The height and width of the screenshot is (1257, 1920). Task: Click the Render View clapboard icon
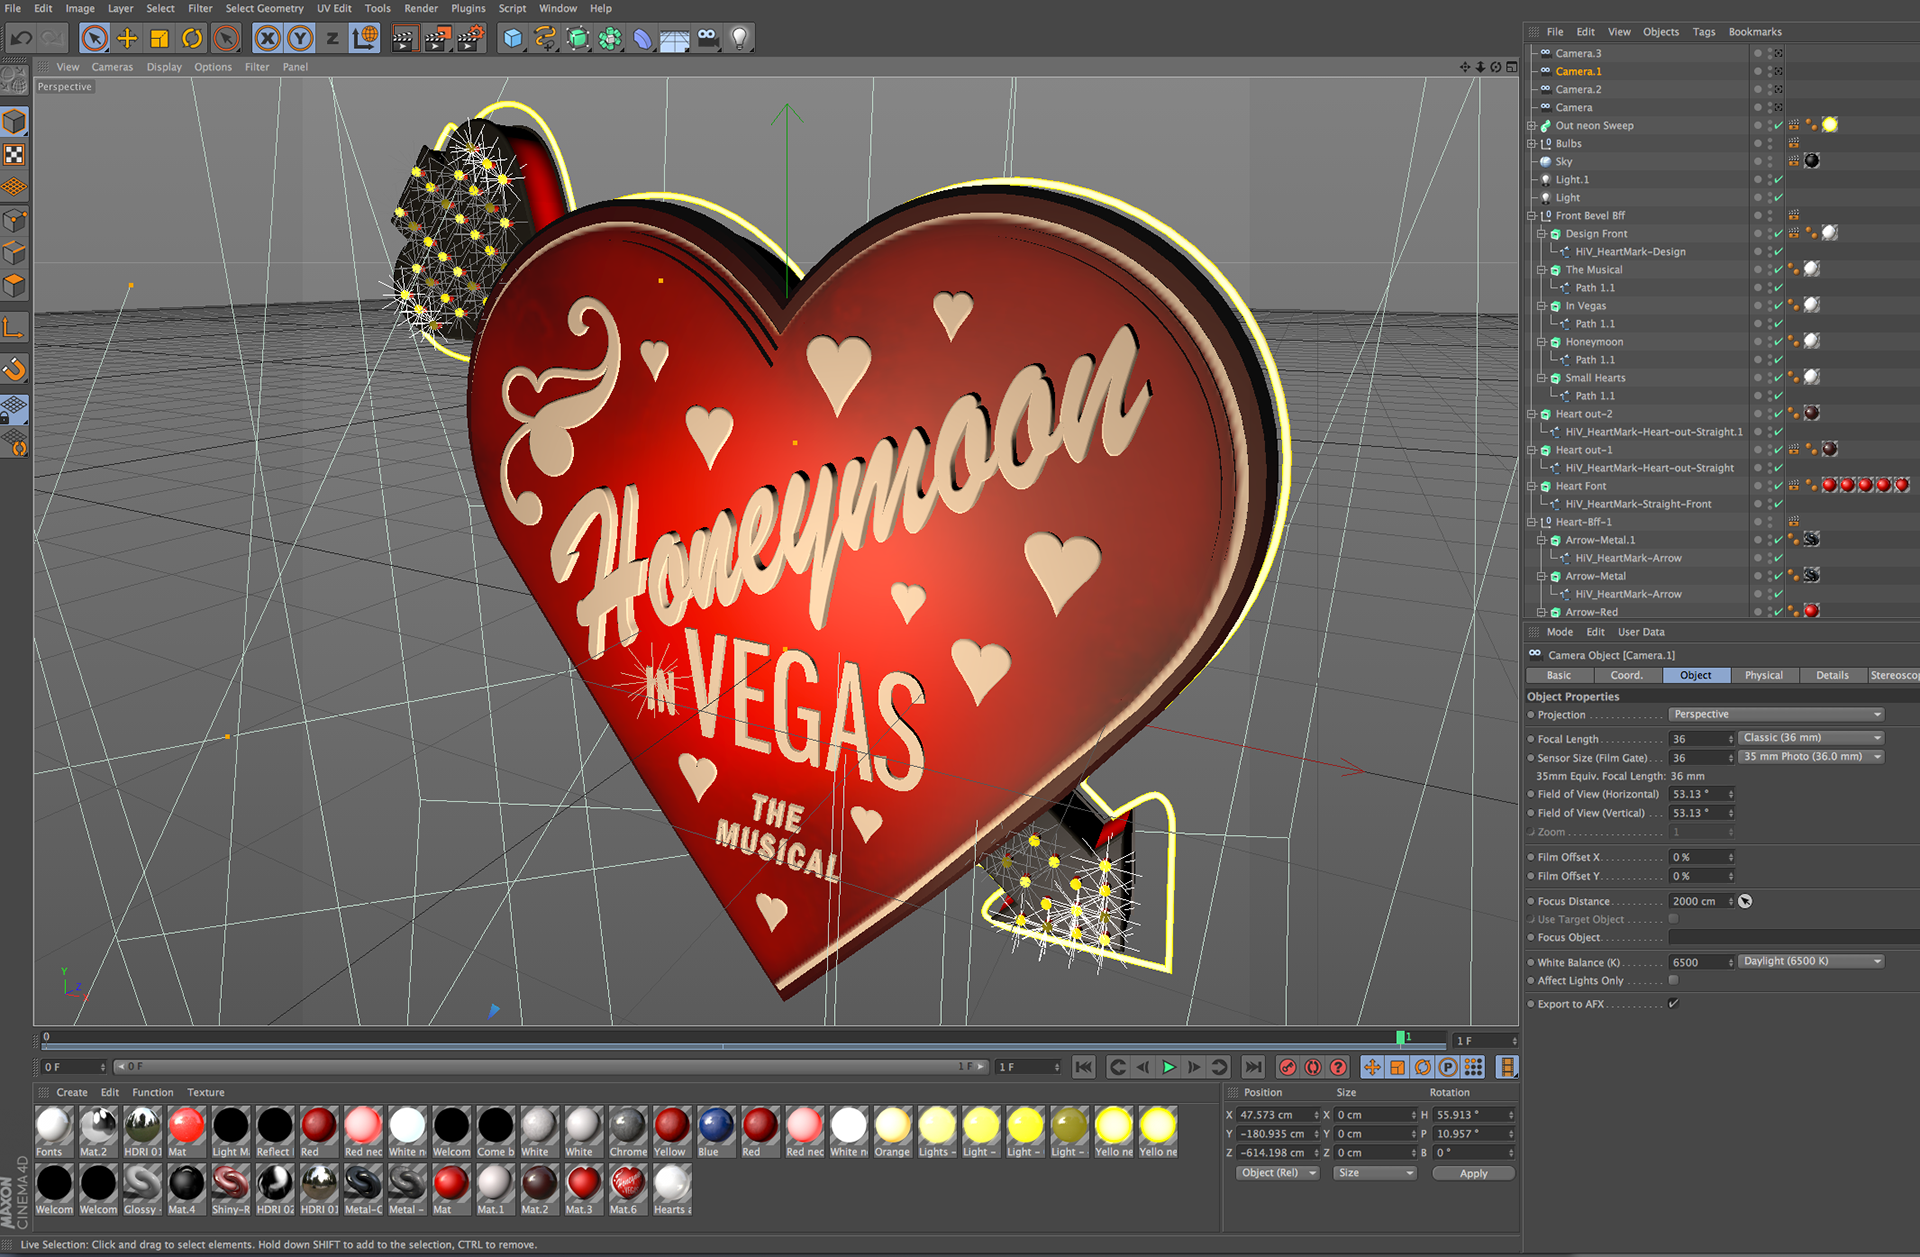403,39
